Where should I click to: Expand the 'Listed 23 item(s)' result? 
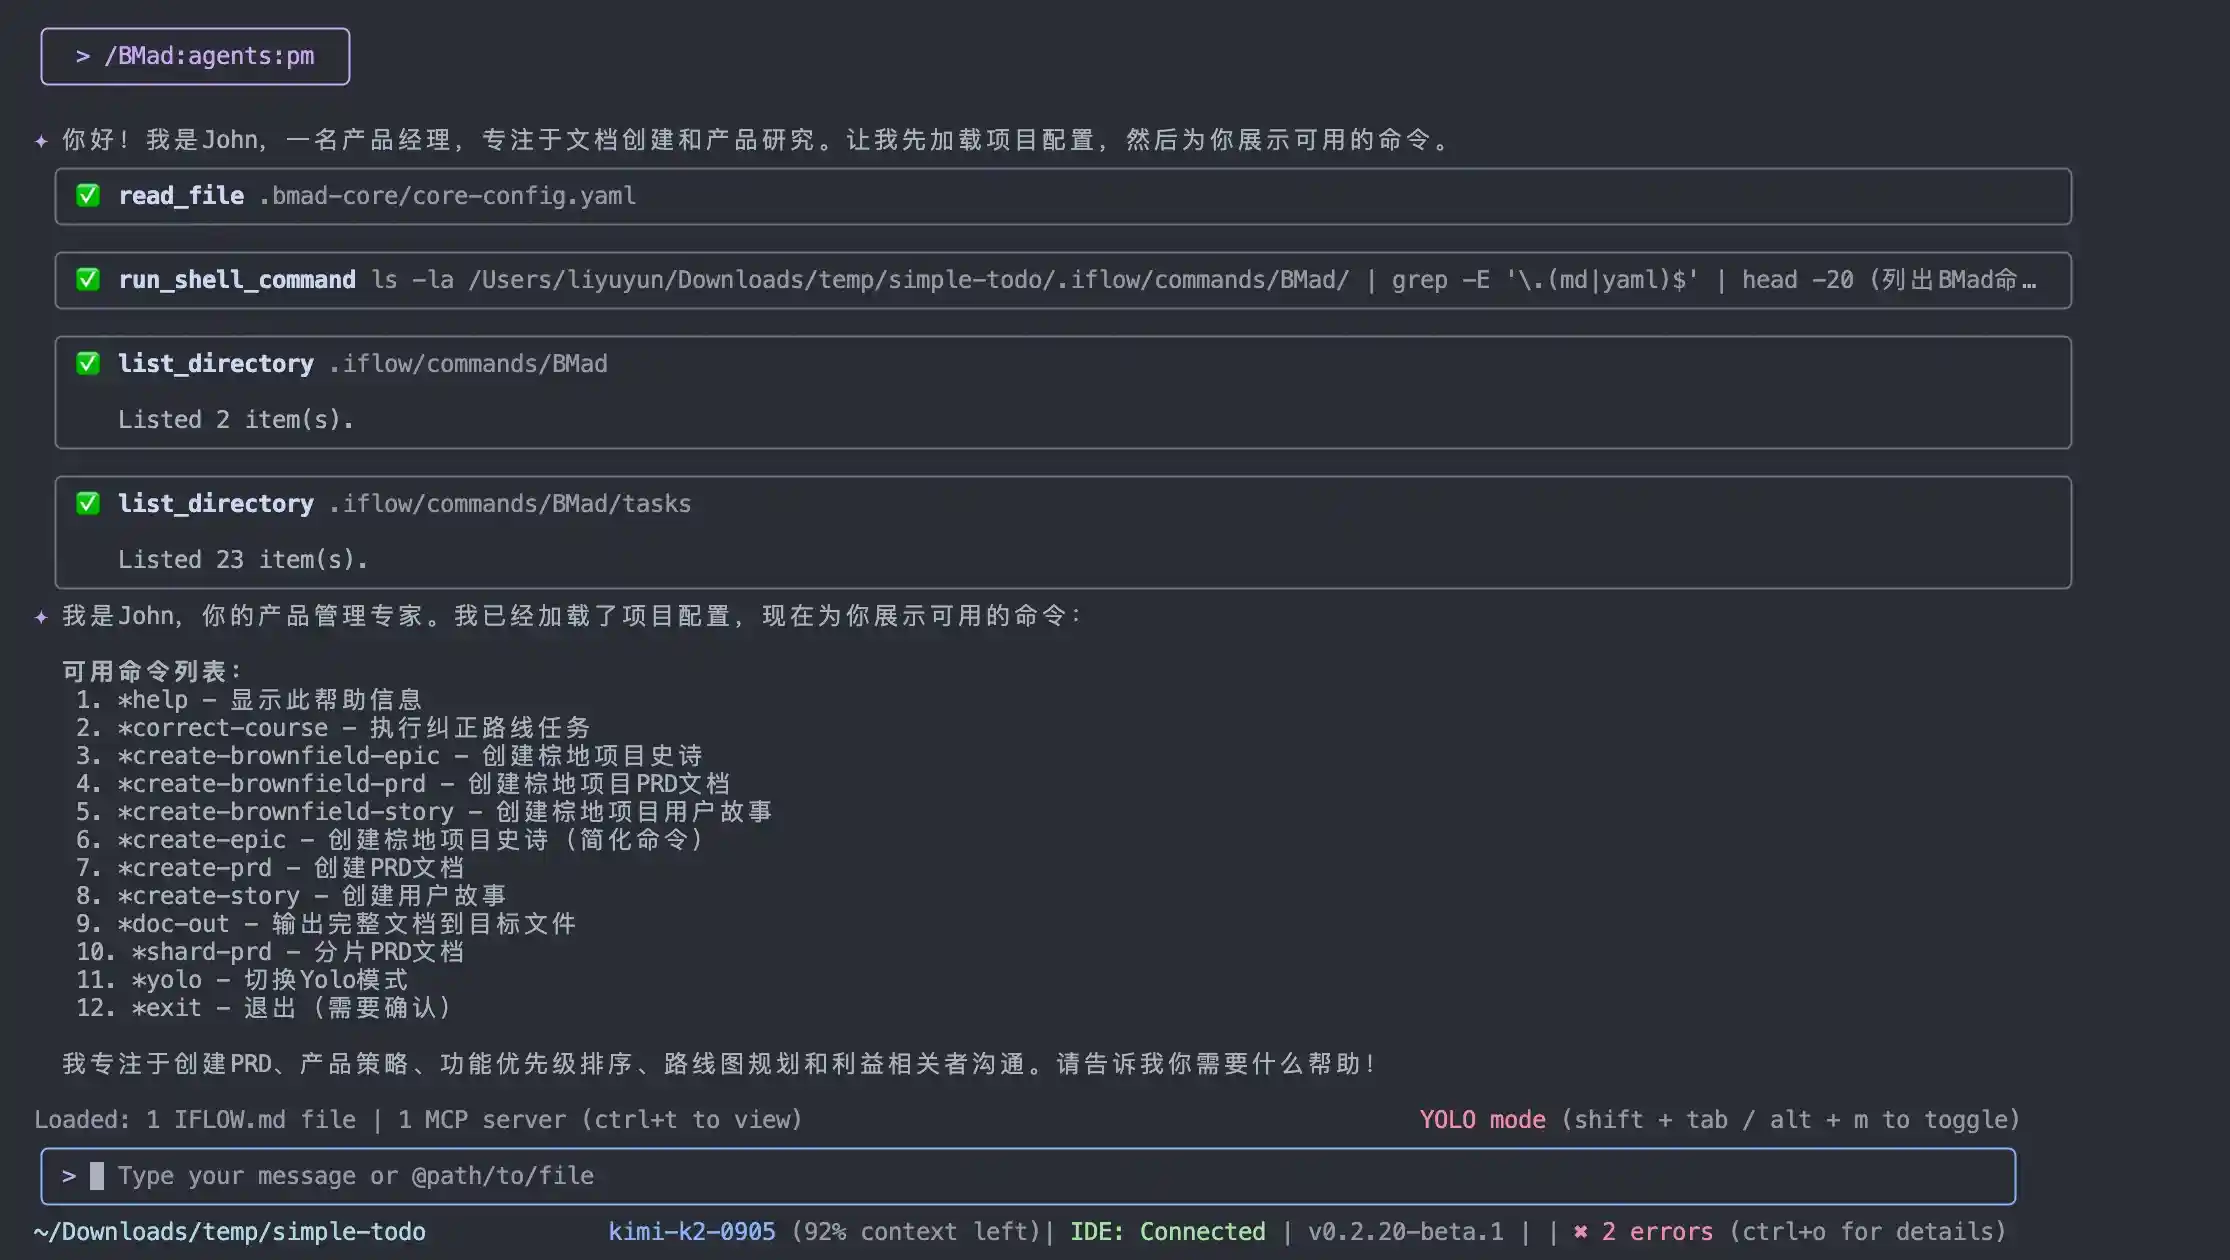[243, 559]
